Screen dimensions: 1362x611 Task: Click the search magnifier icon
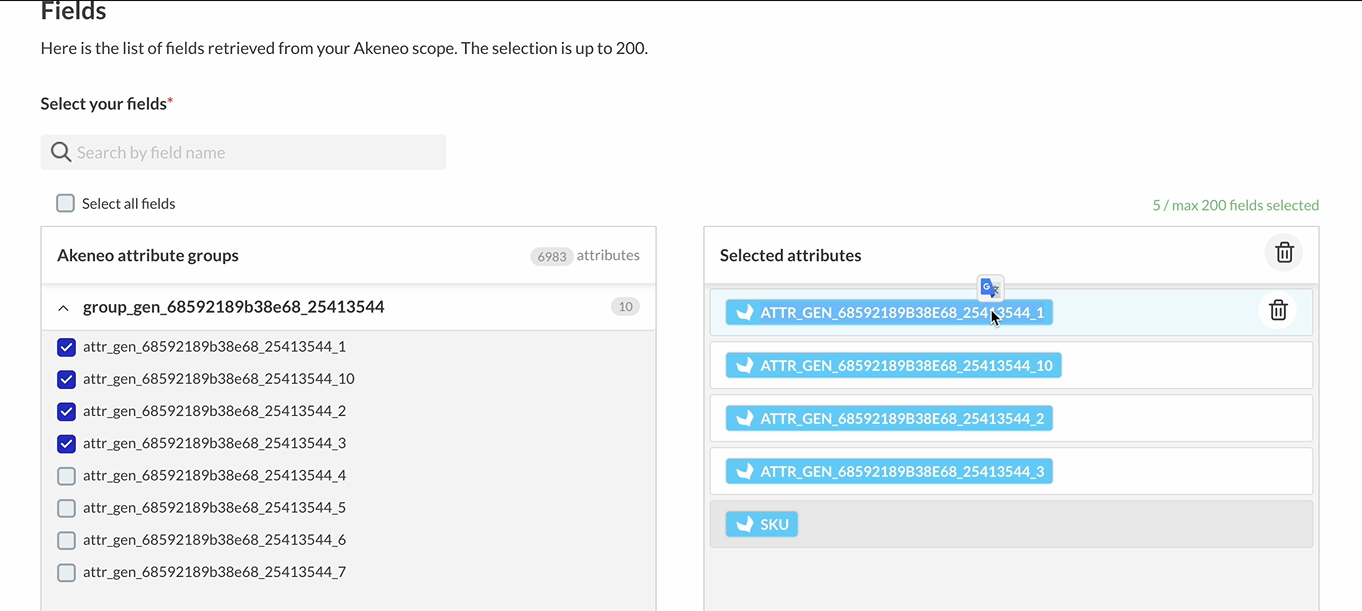coord(61,152)
